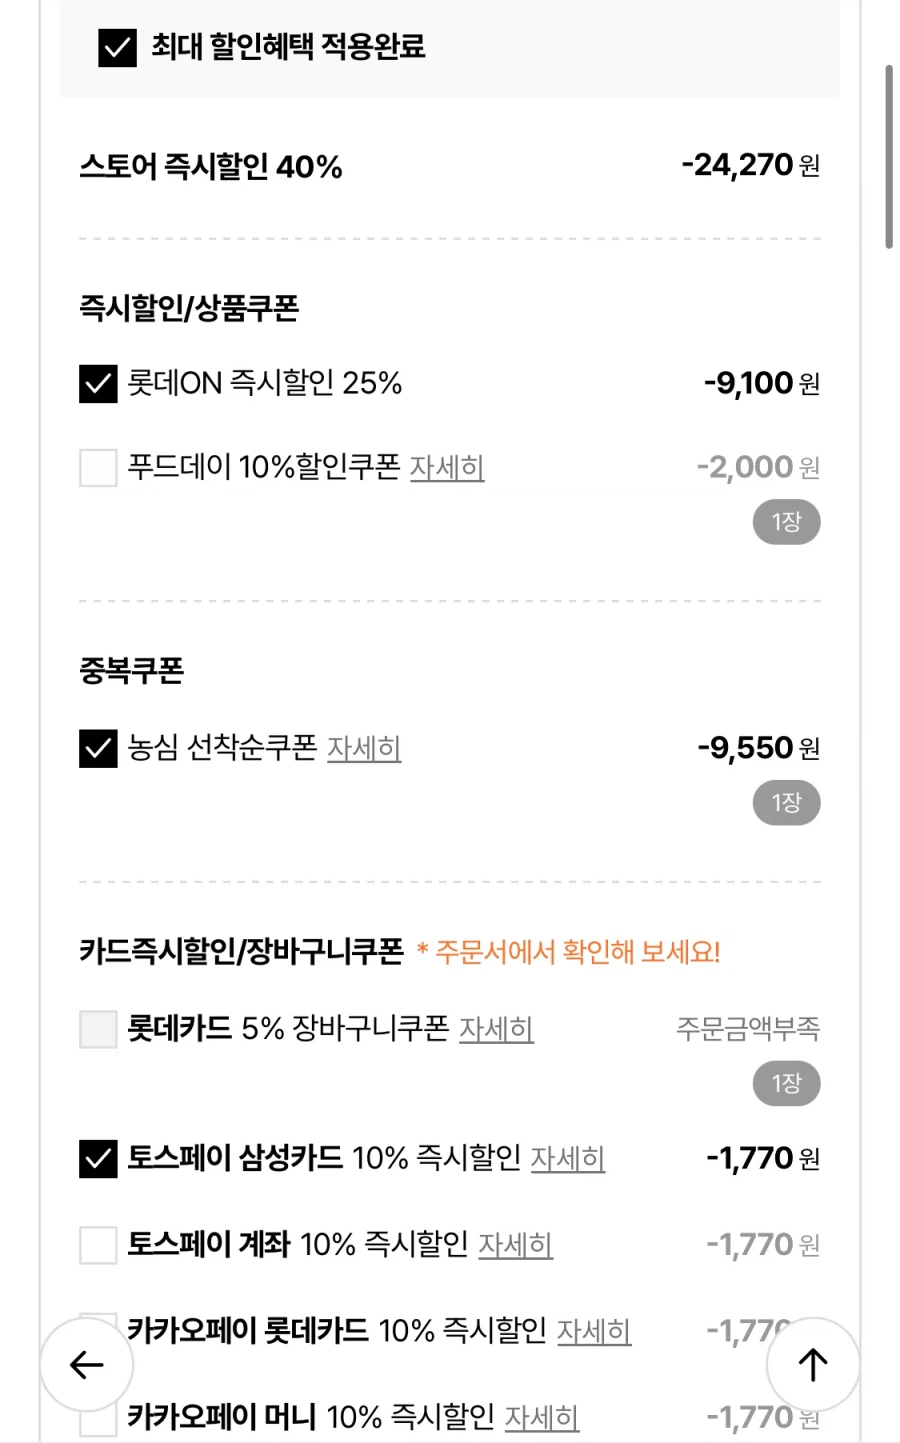Tap the 1장 badge under 푸드데이 coupon
The width and height of the screenshot is (900, 1443).
click(786, 522)
